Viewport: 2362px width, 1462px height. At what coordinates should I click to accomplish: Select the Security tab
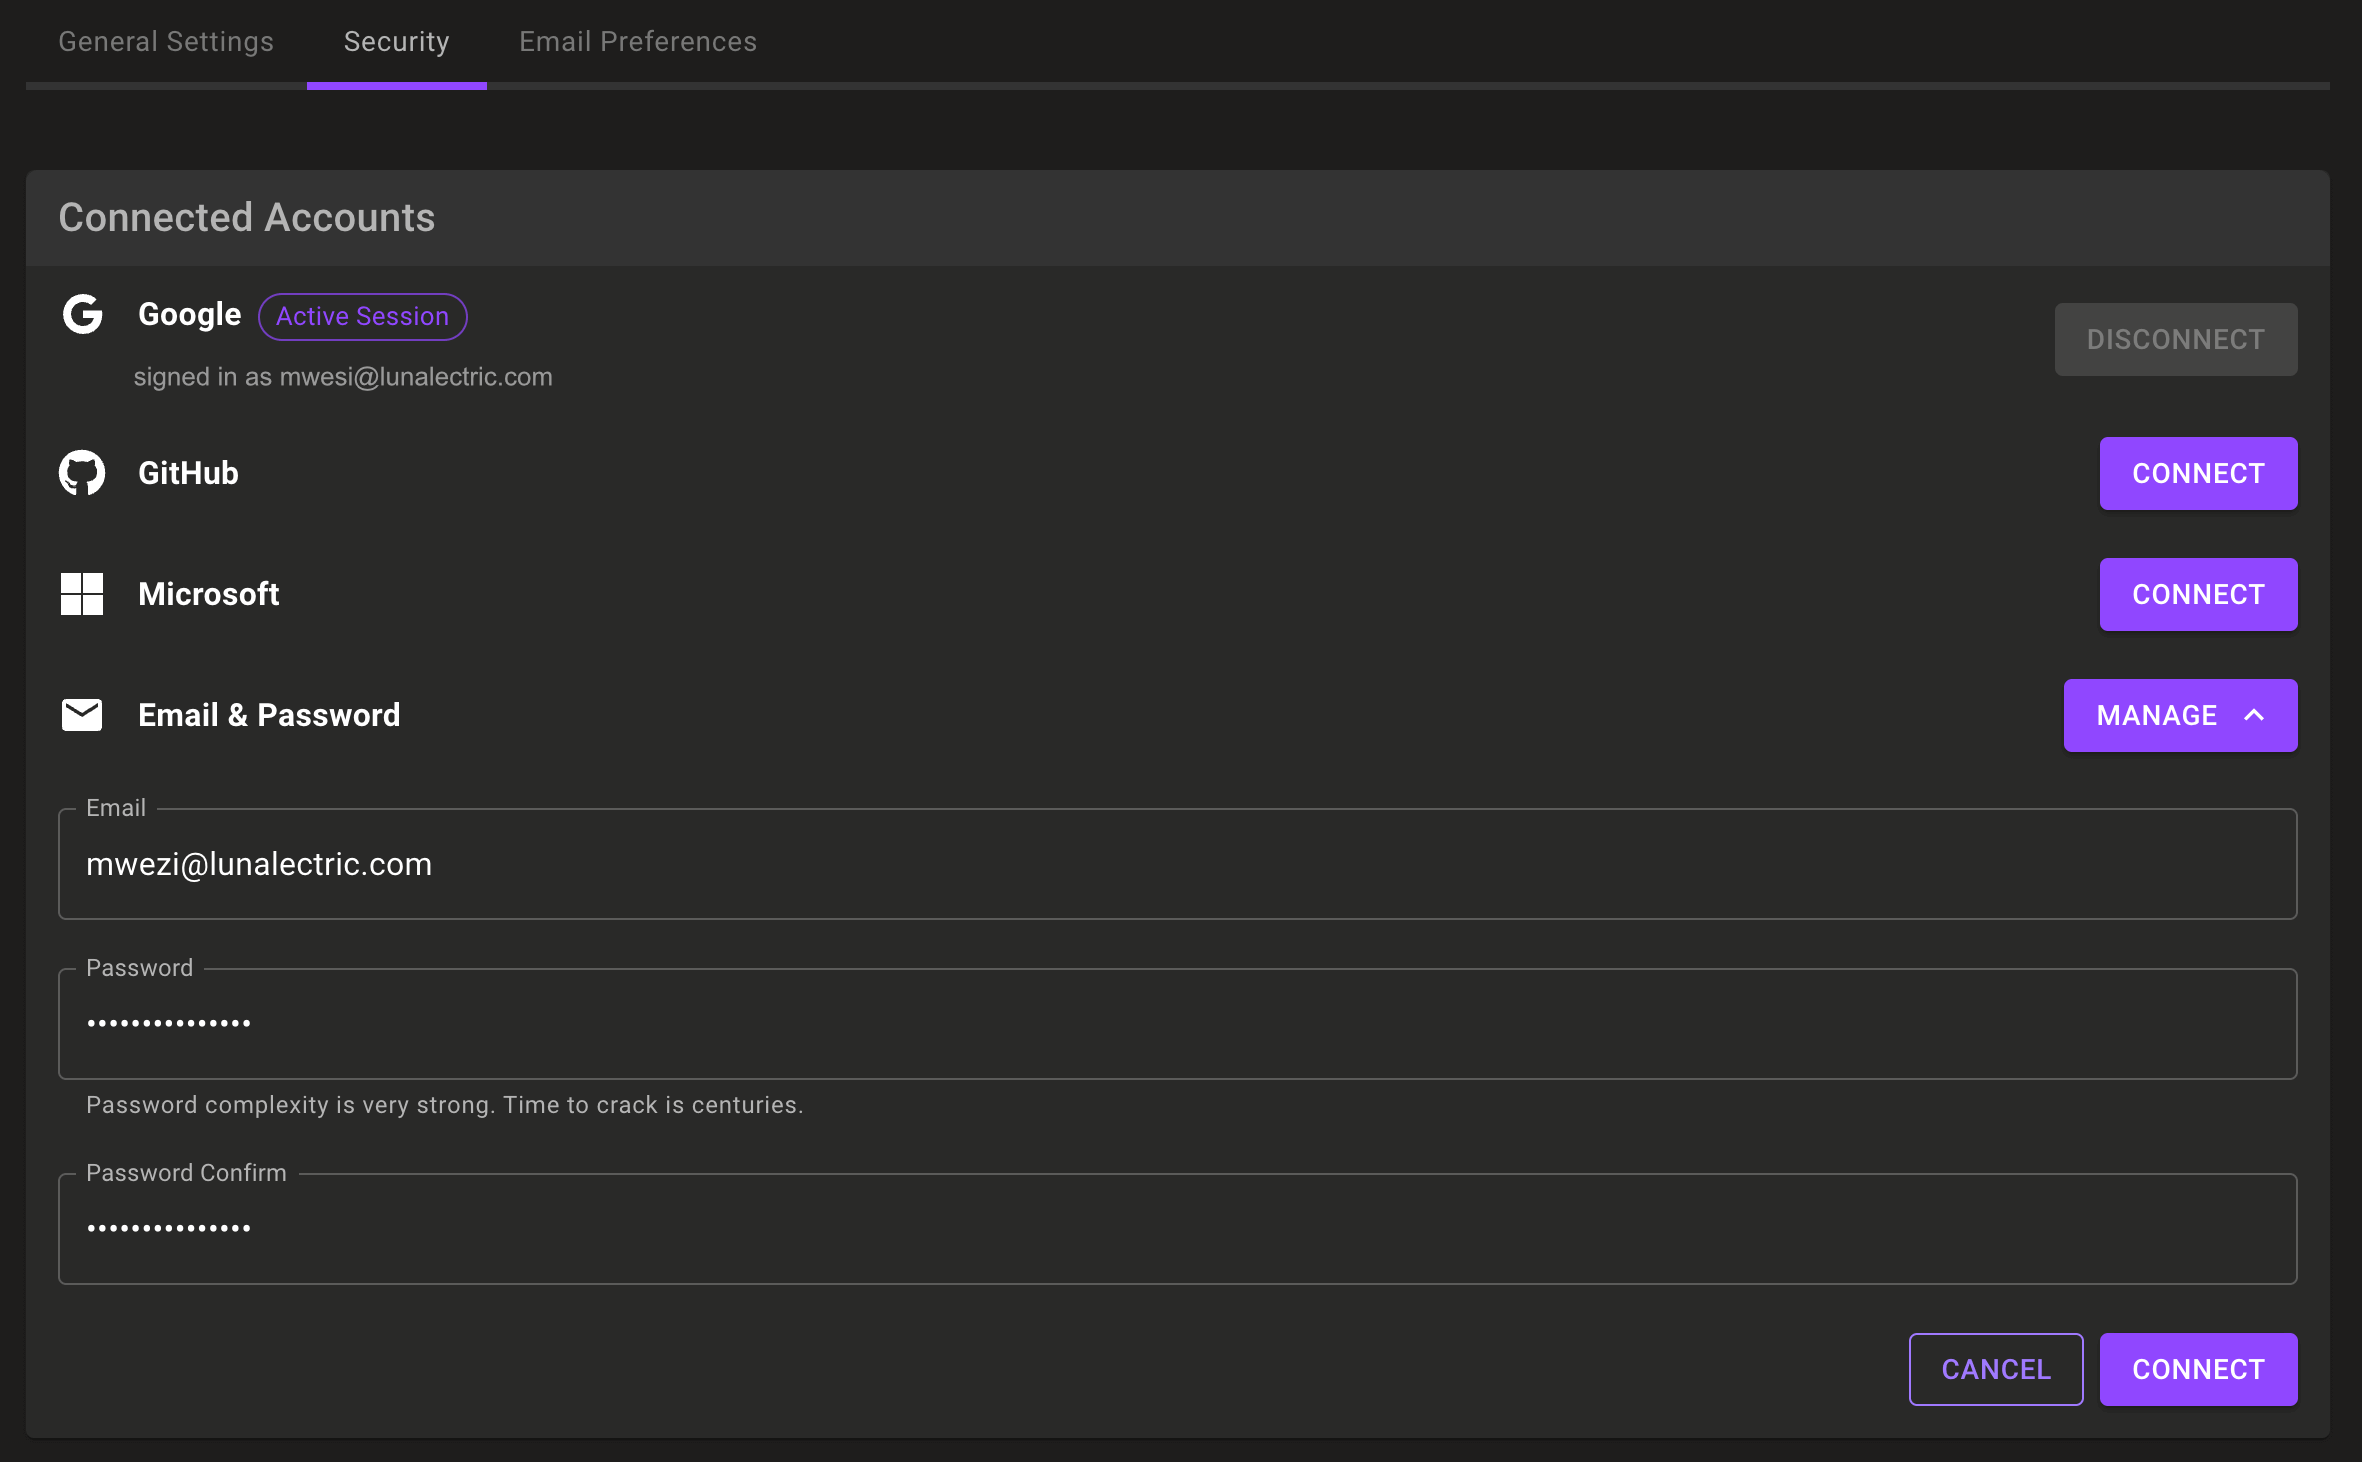point(396,42)
